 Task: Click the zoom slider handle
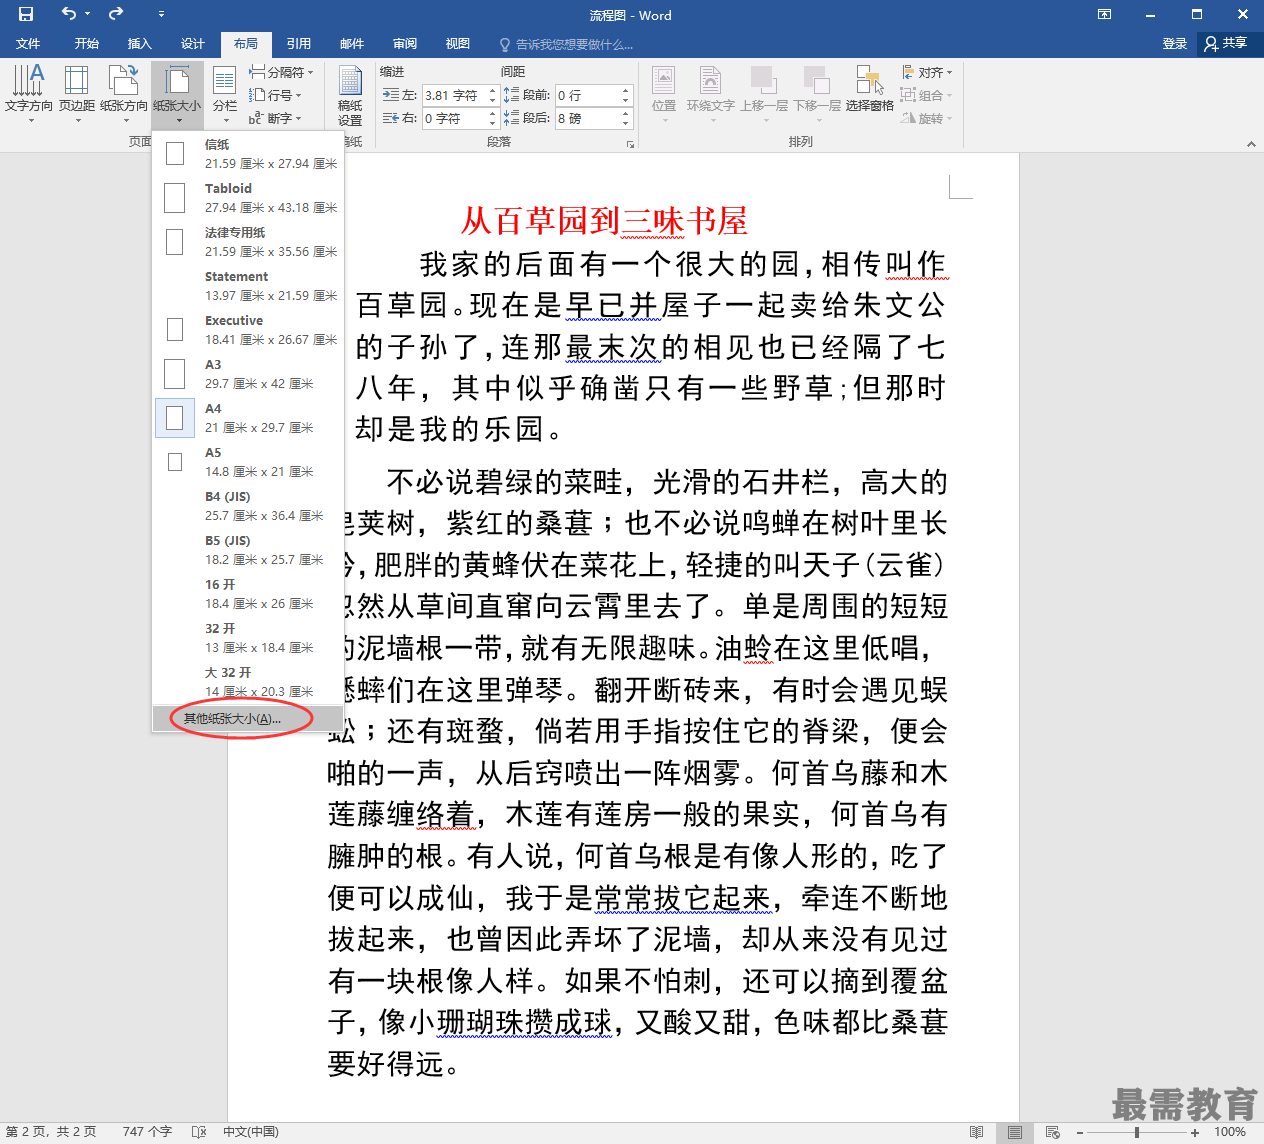click(x=1137, y=1132)
